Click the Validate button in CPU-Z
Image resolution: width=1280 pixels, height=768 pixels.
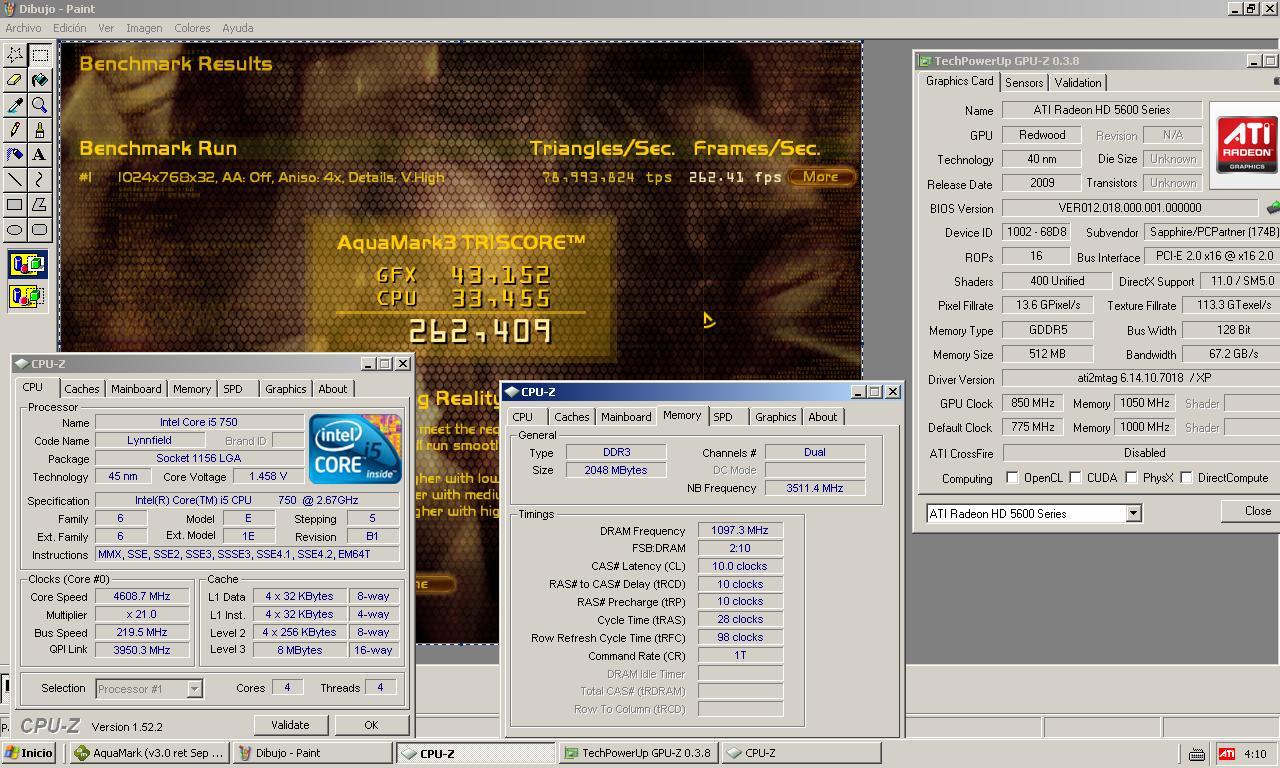coord(290,725)
